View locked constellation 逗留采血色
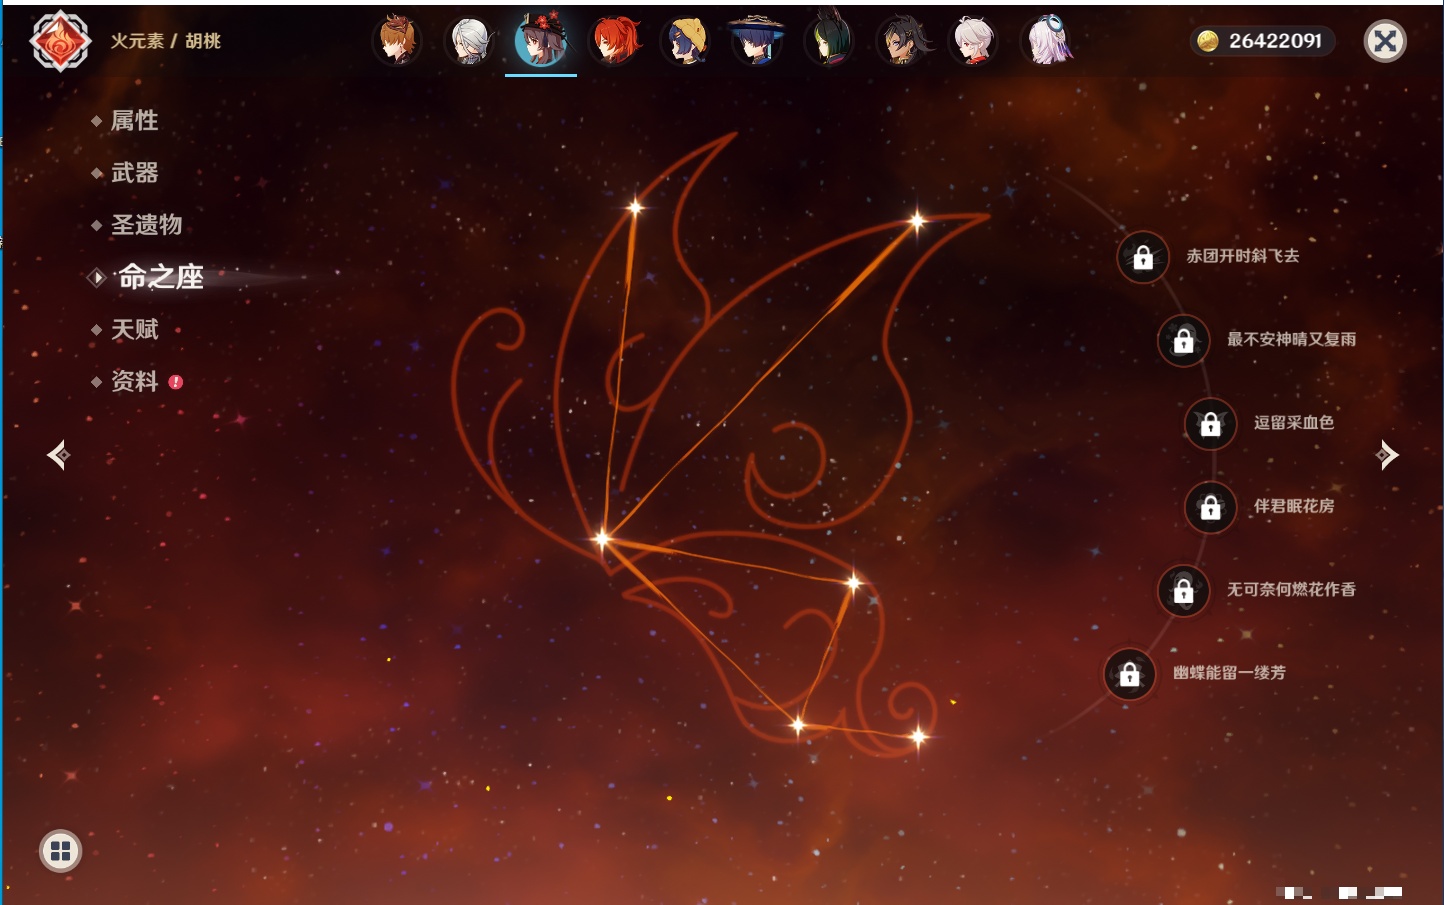 tap(1210, 424)
